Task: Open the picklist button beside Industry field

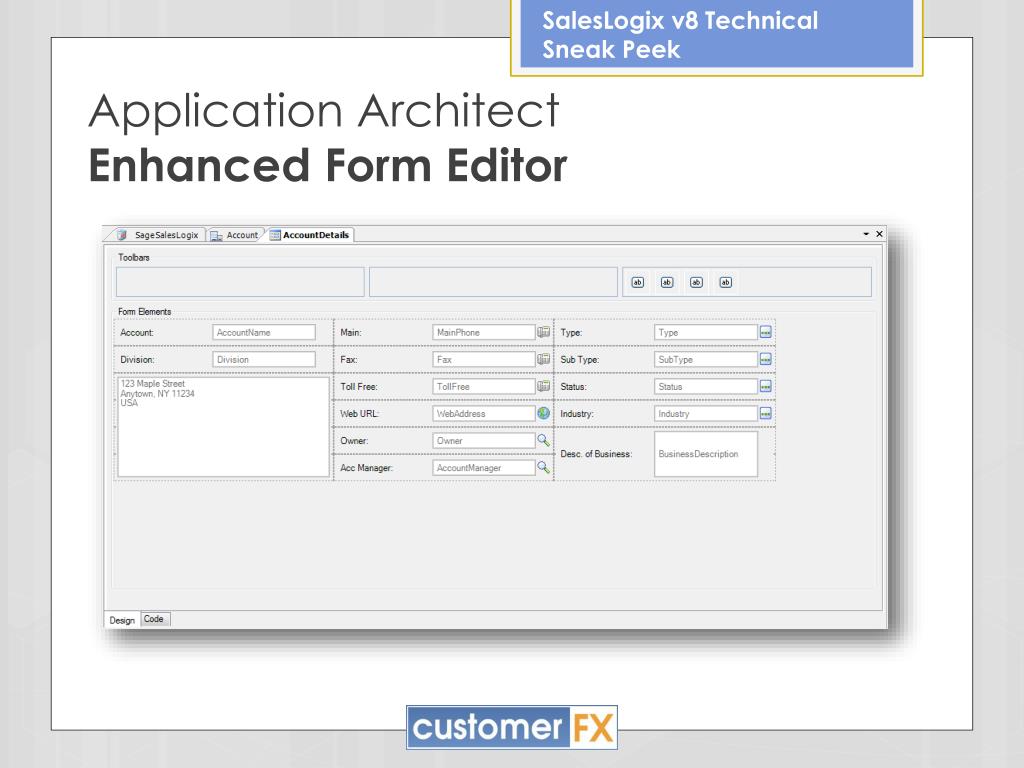Action: coord(766,413)
